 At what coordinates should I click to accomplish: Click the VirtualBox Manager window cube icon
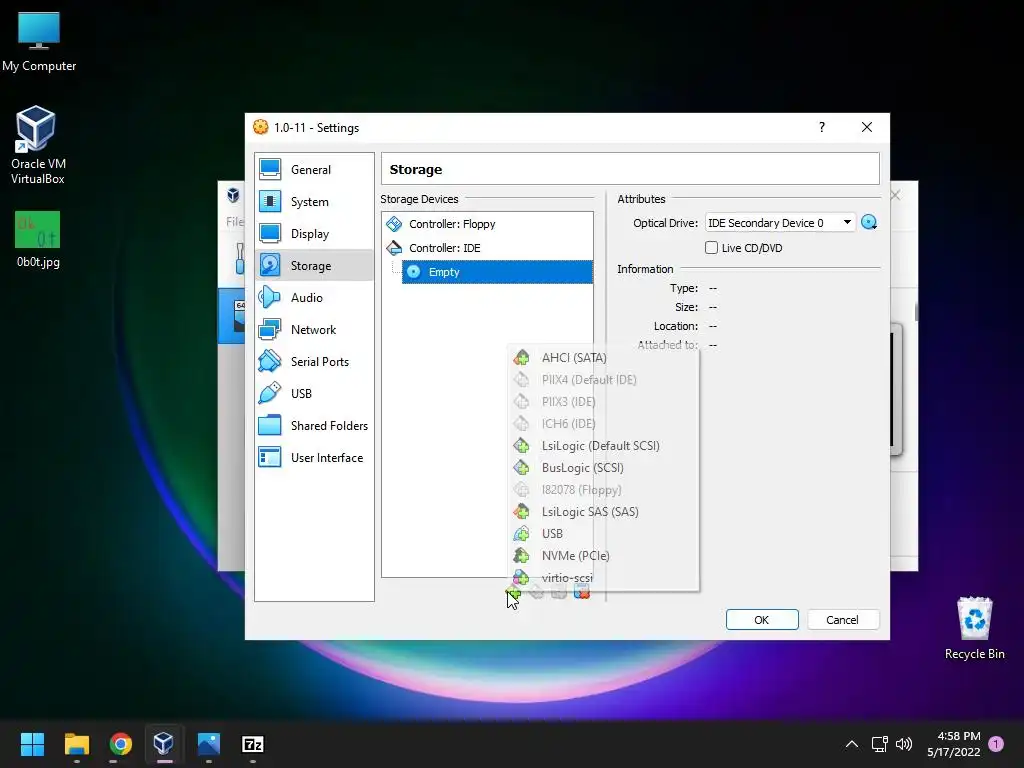[x=233, y=195]
